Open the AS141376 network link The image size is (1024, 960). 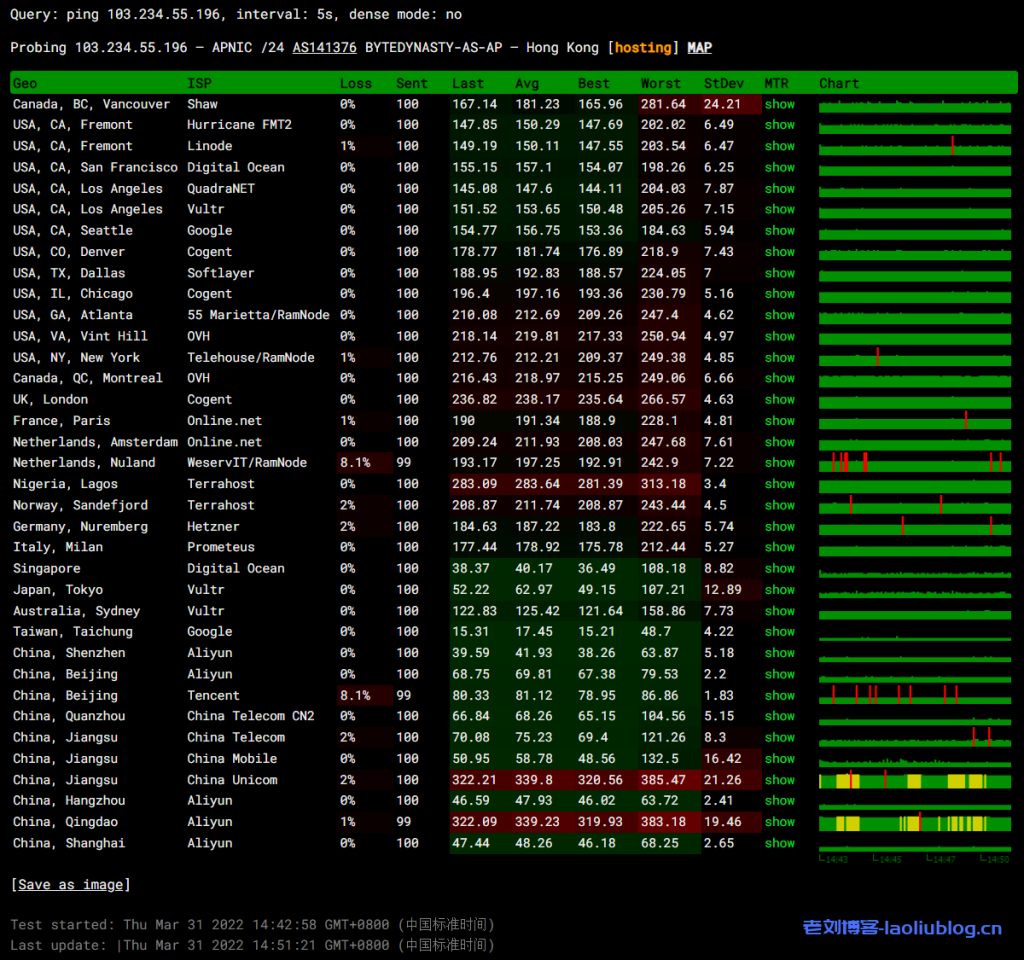click(325, 48)
